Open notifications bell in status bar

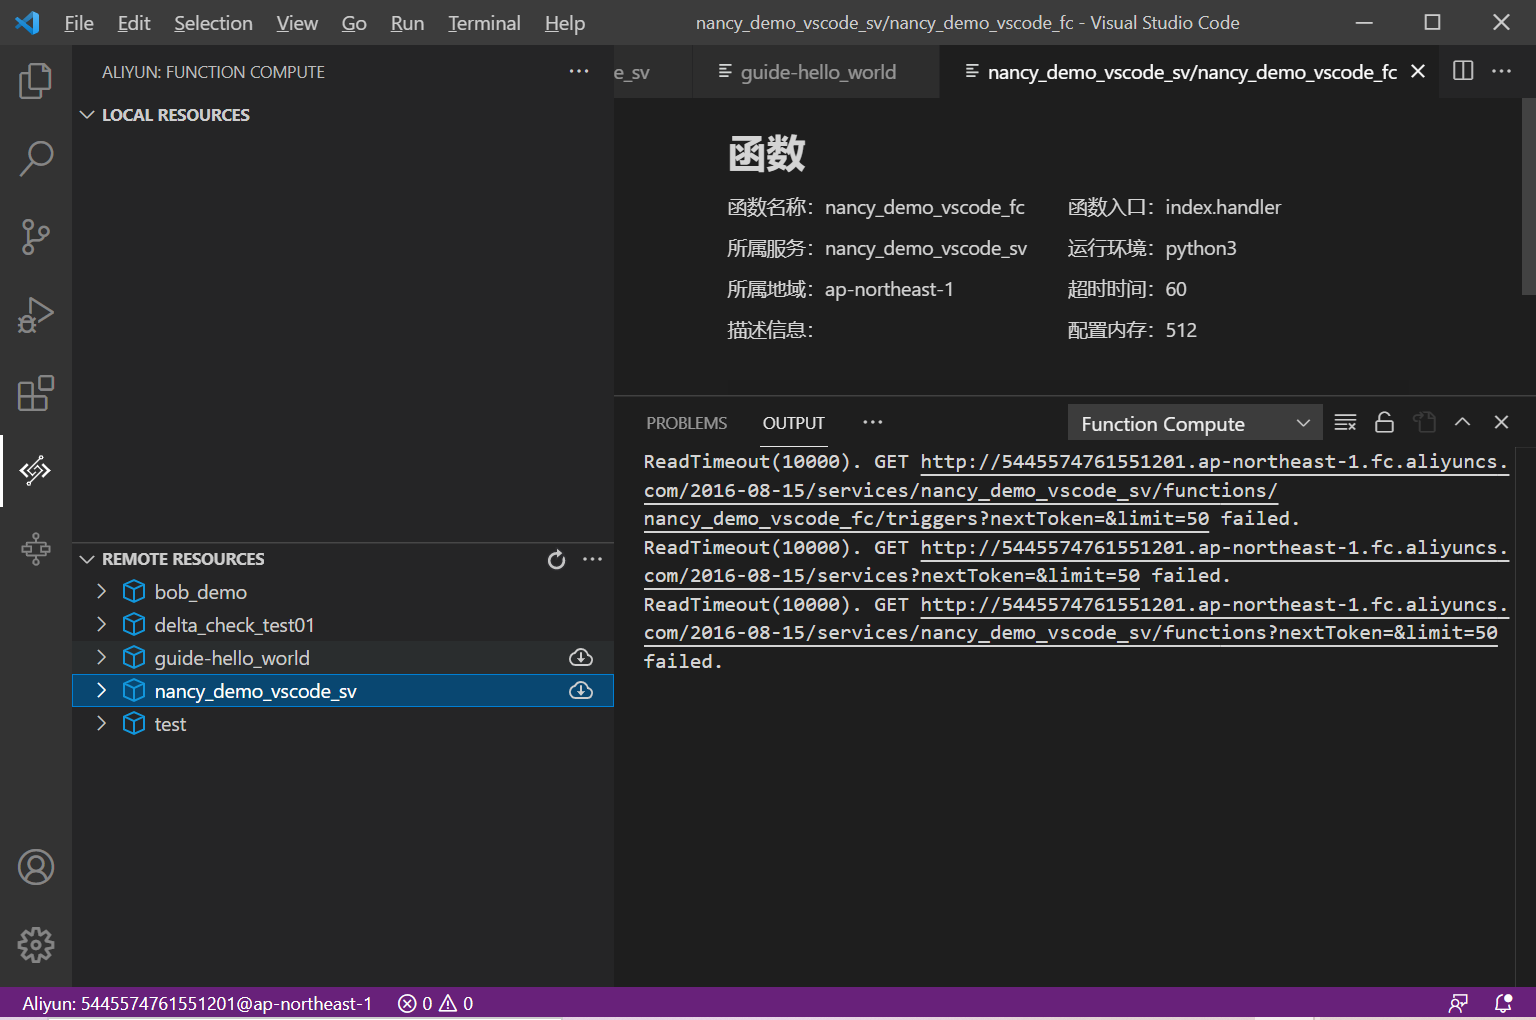click(x=1503, y=1003)
